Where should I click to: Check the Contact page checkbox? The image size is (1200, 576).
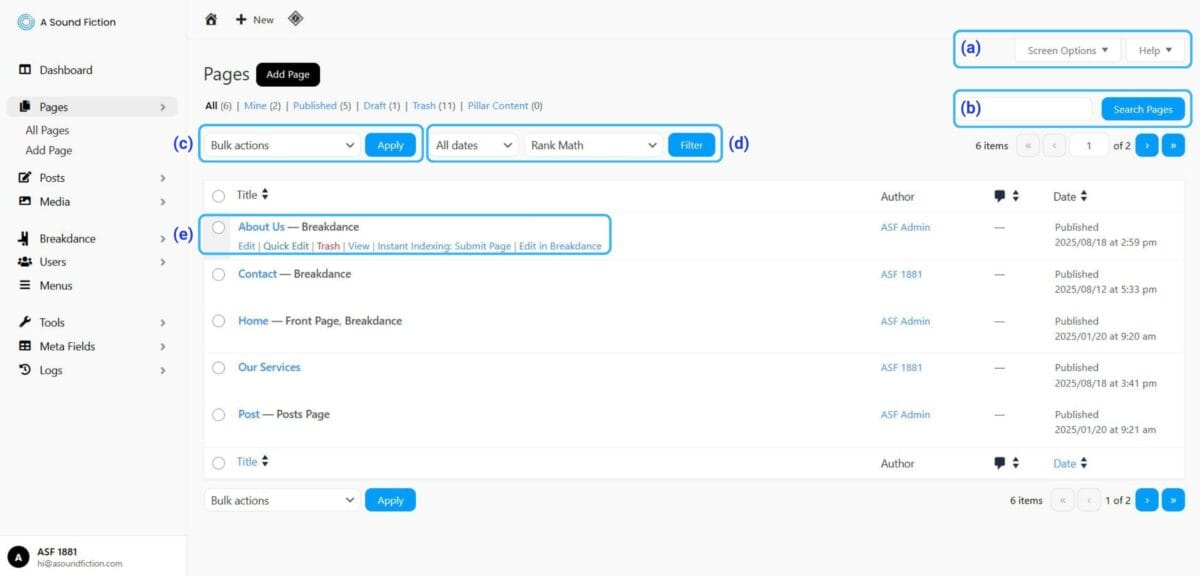[218, 273]
